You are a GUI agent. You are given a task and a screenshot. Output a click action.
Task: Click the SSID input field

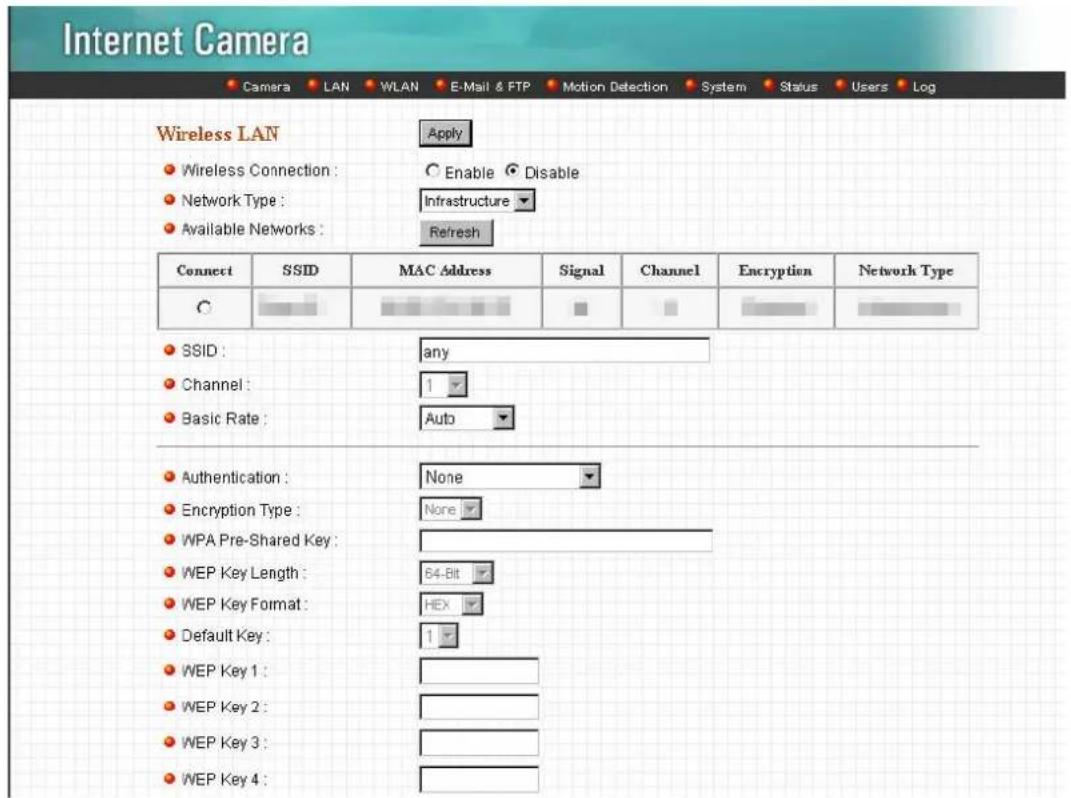point(564,351)
